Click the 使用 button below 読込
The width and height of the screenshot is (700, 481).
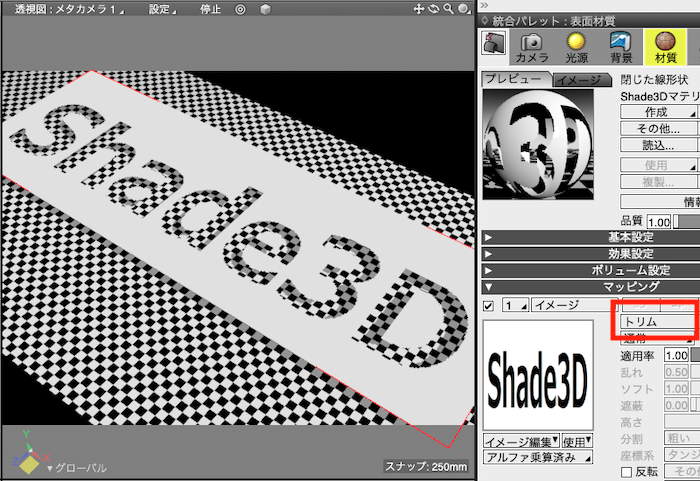(x=658, y=165)
